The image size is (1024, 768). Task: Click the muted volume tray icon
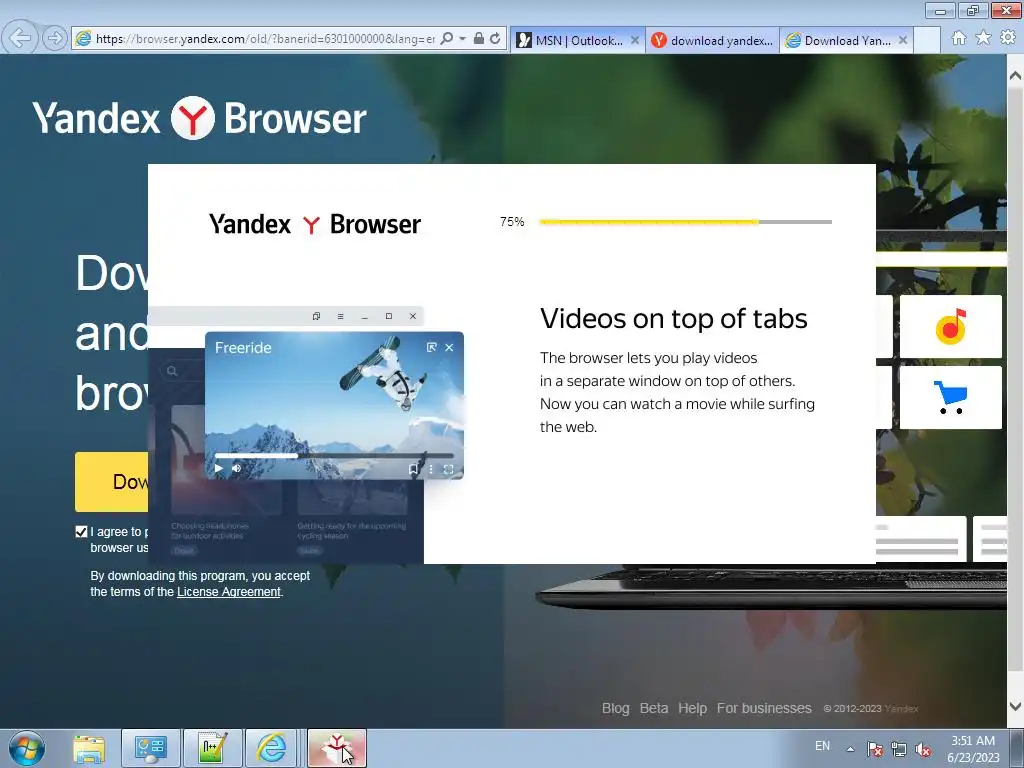[923, 749]
